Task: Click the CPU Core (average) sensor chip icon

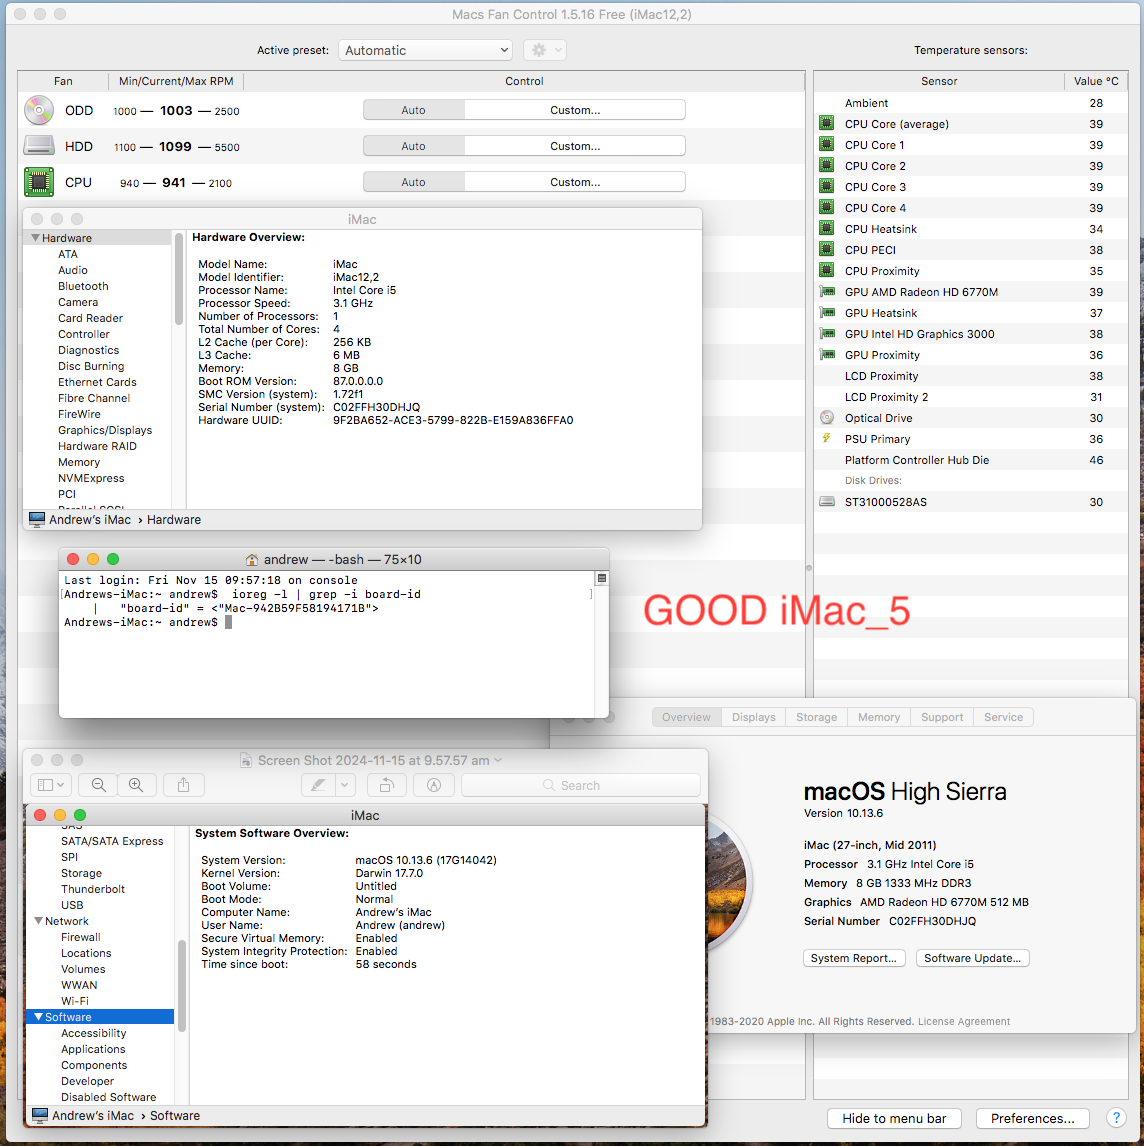Action: click(827, 124)
